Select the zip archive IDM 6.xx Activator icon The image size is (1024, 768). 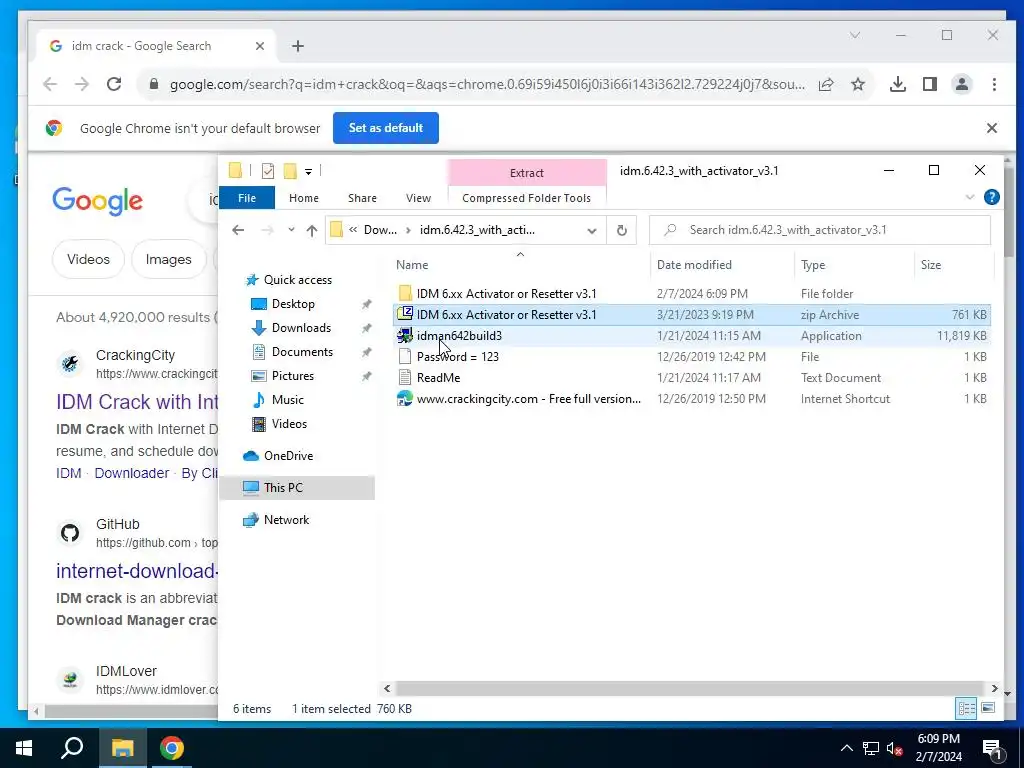405,314
